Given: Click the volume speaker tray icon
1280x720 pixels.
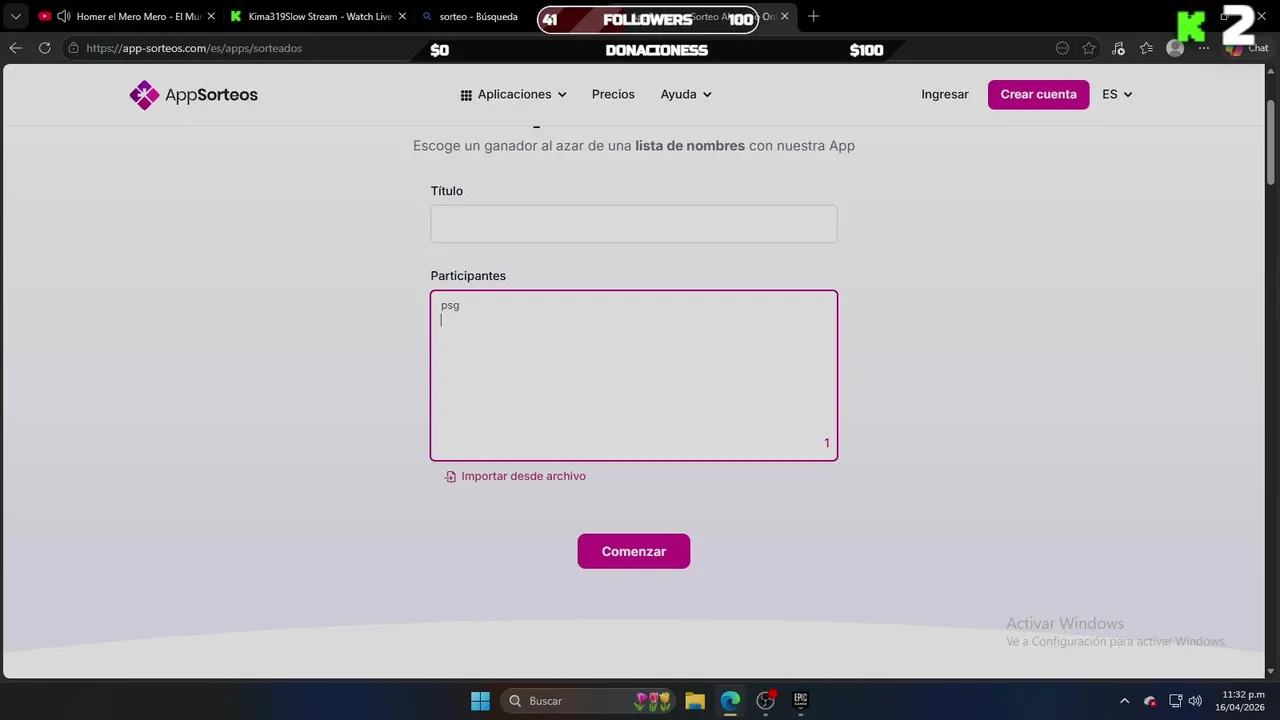Looking at the screenshot, I should pyautogui.click(x=1195, y=701).
